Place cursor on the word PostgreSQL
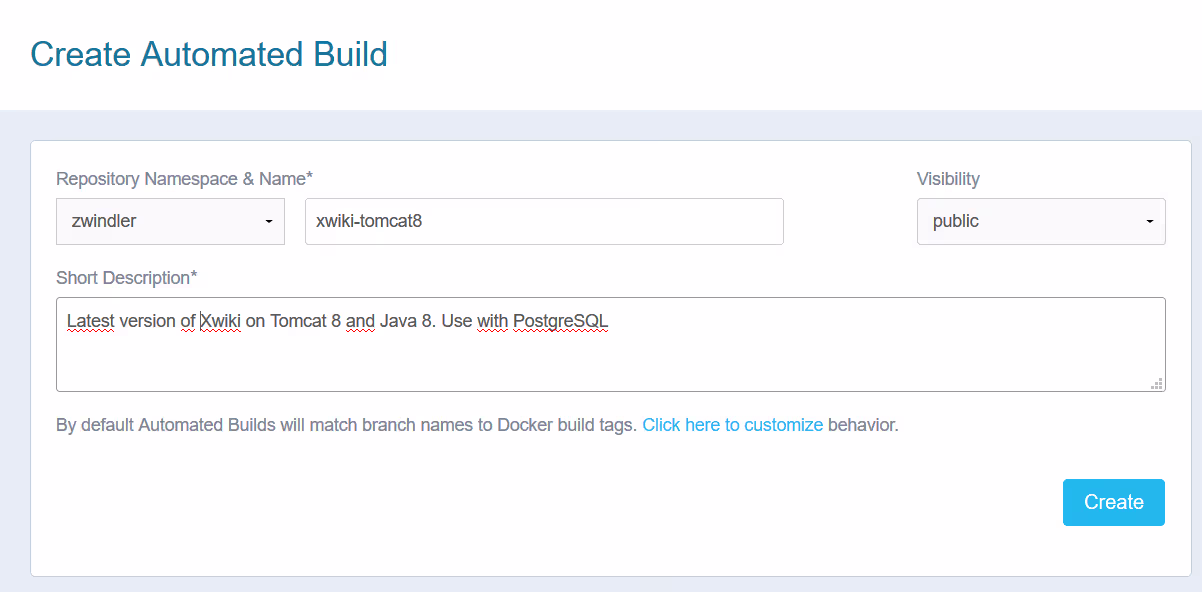Viewport: 1202px width, 592px height. (x=560, y=322)
